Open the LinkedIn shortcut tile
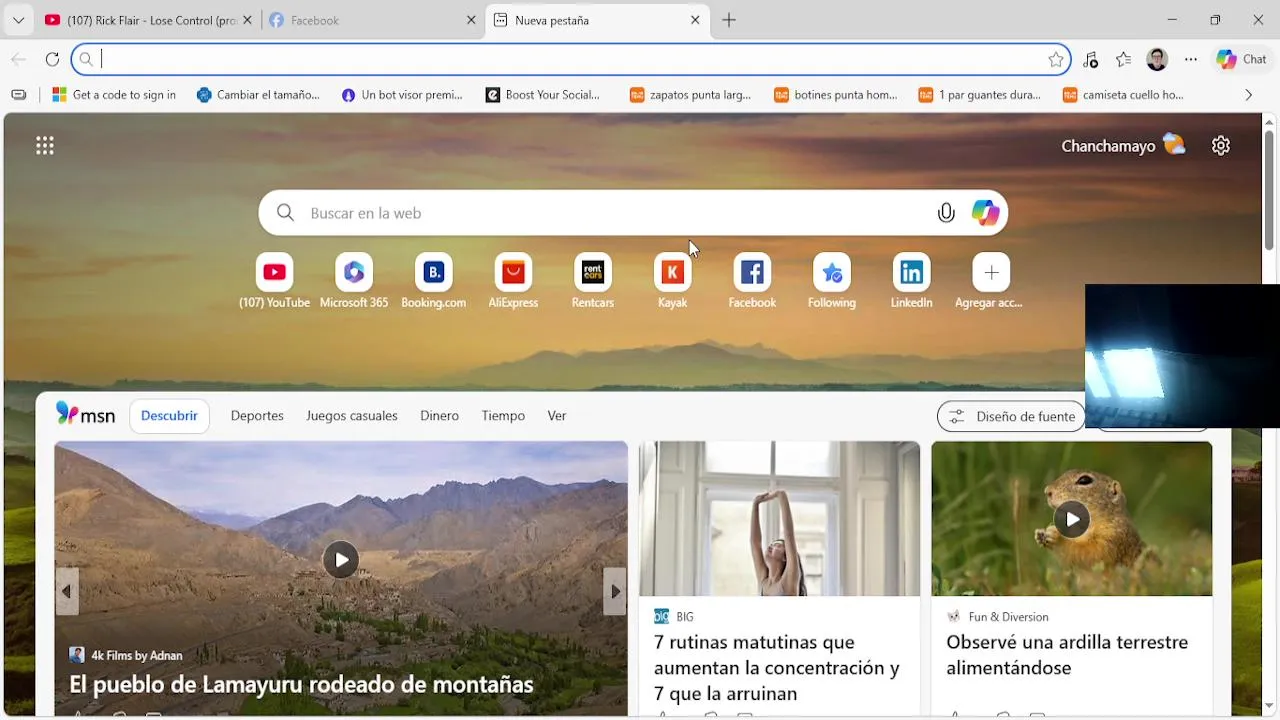Viewport: 1280px width, 720px height. point(912,272)
